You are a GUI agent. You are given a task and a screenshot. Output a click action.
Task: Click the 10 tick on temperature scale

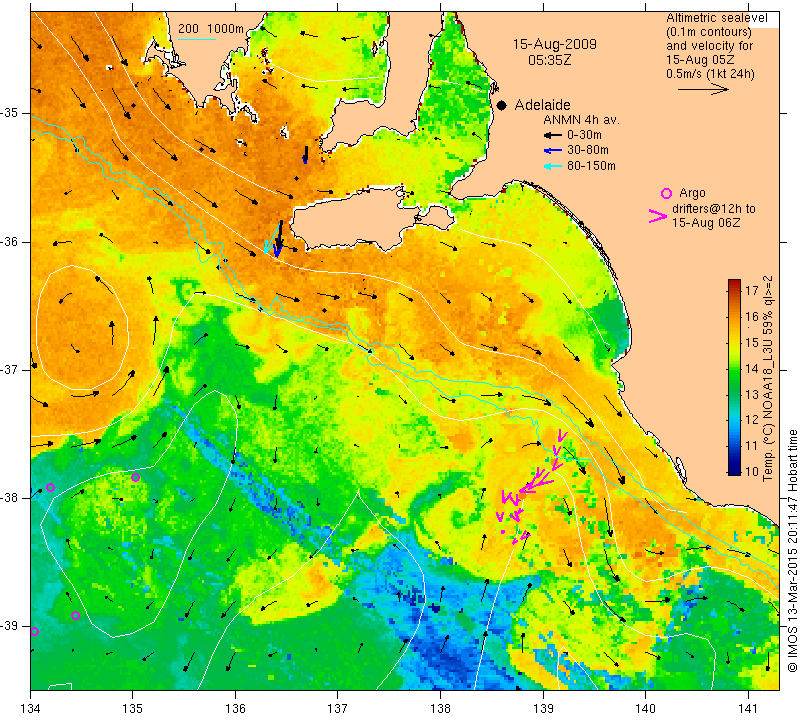click(x=752, y=471)
